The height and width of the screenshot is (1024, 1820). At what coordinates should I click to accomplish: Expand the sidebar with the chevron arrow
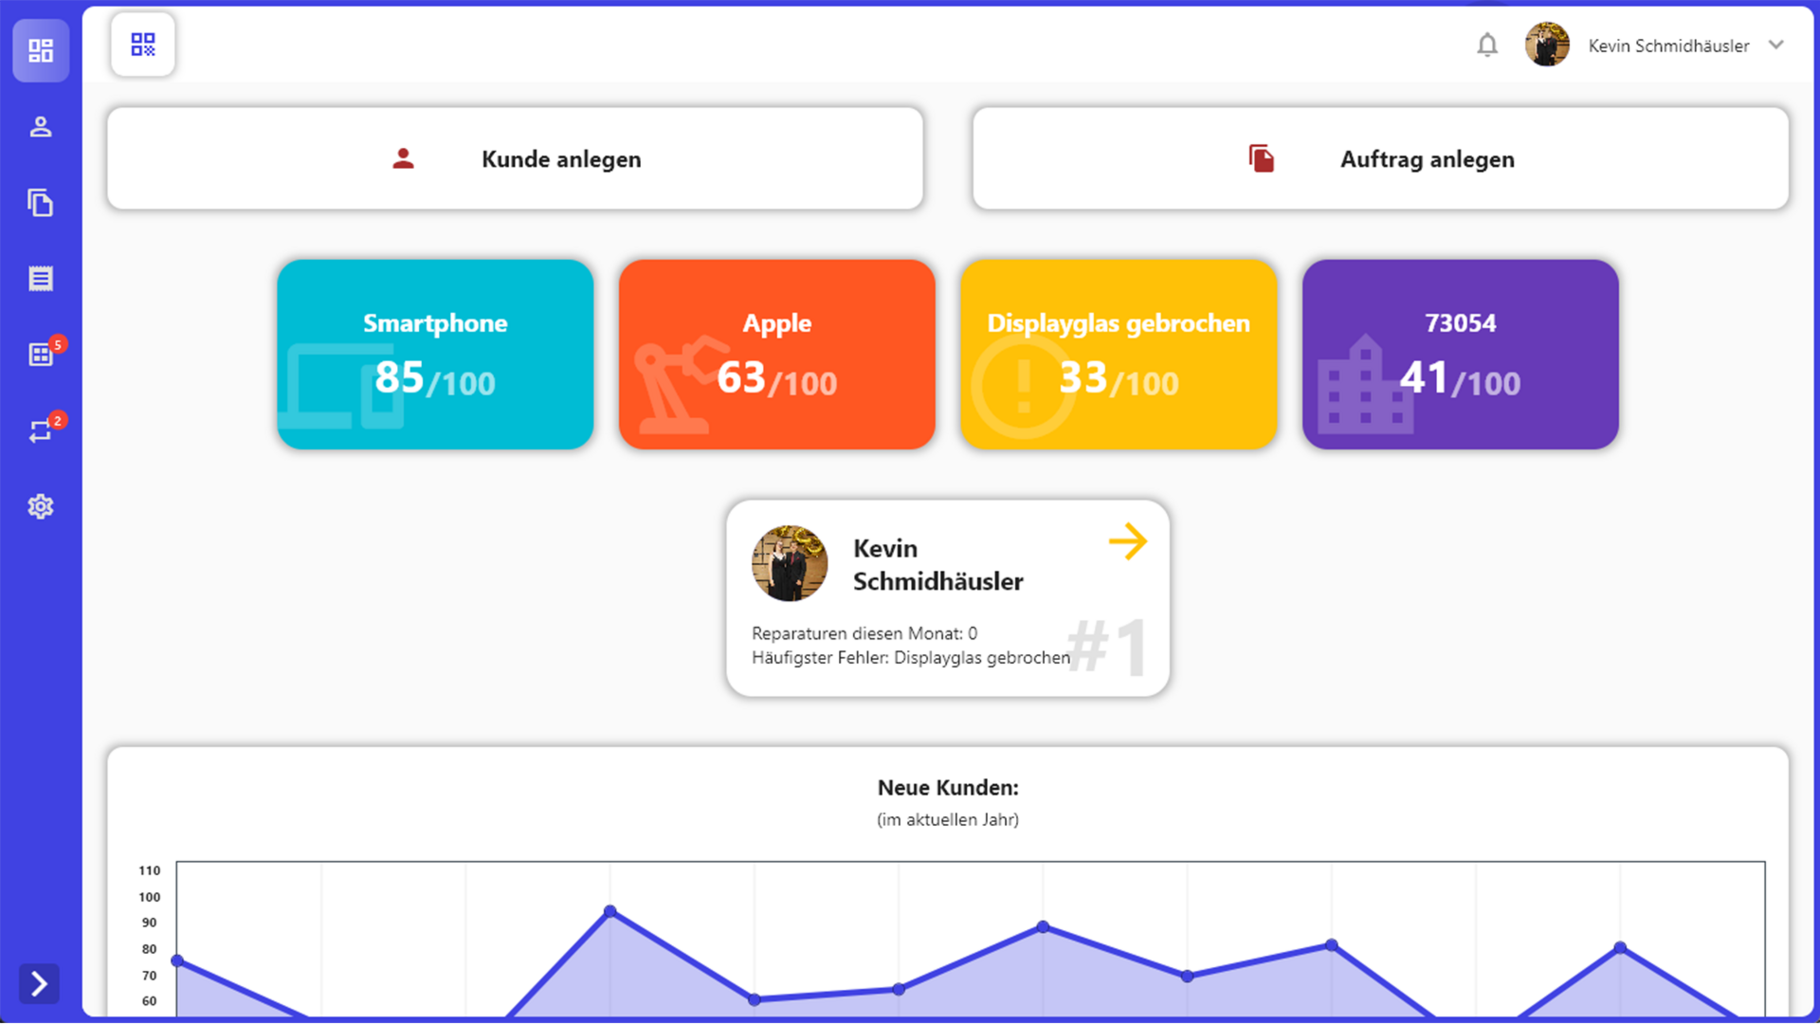coord(39,984)
